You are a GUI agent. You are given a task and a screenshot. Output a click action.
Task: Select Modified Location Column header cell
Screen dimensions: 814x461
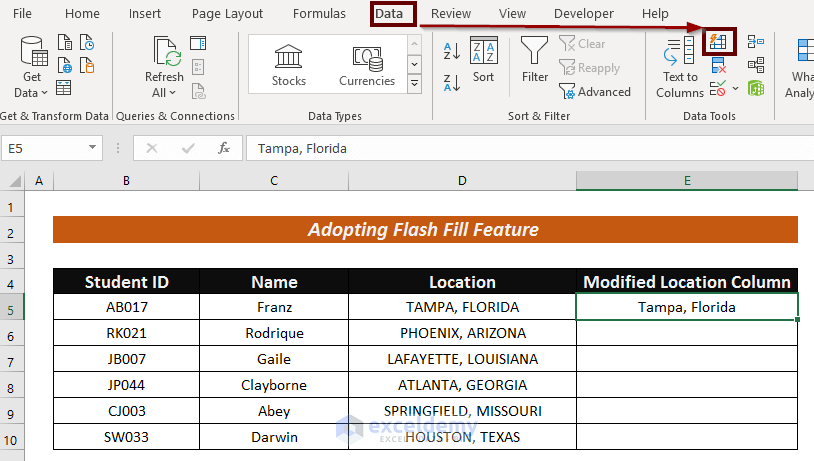click(687, 281)
